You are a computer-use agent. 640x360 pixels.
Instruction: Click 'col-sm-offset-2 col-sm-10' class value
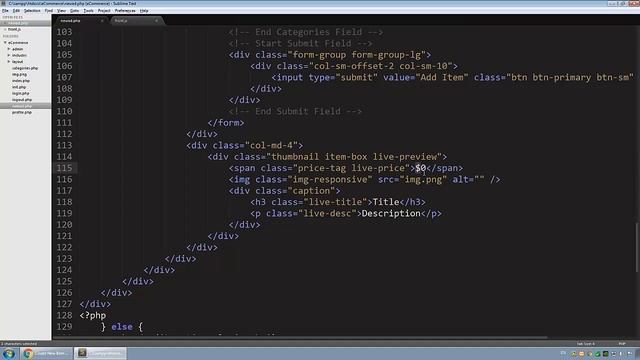pos(380,66)
